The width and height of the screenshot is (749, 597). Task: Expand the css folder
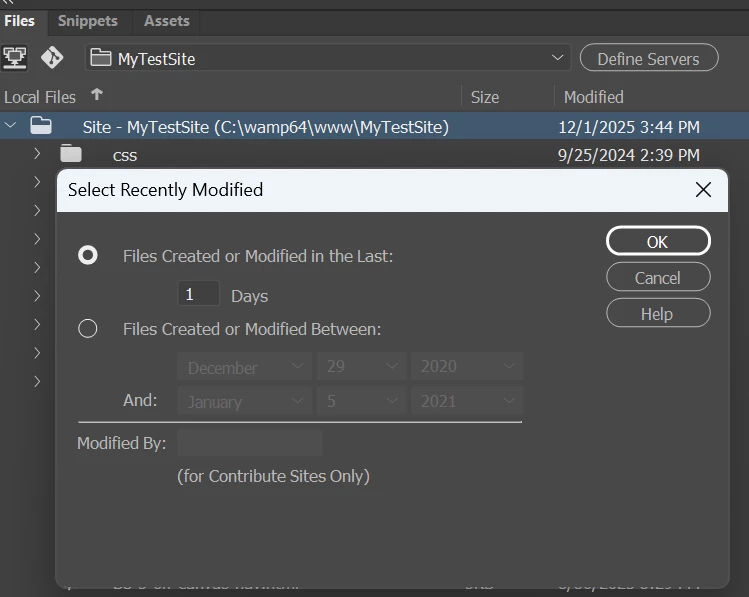coord(37,153)
